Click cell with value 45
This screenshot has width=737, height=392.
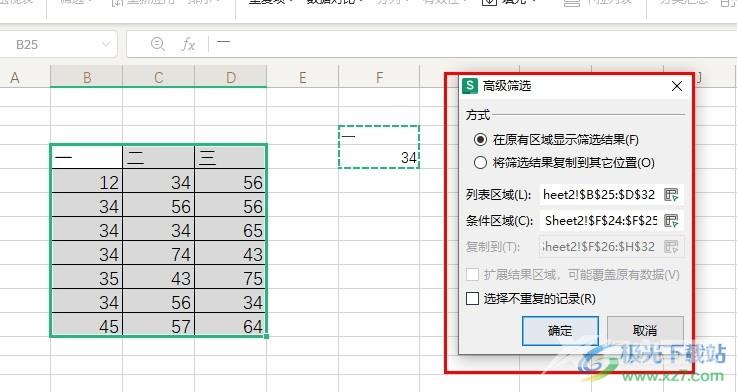coord(86,325)
